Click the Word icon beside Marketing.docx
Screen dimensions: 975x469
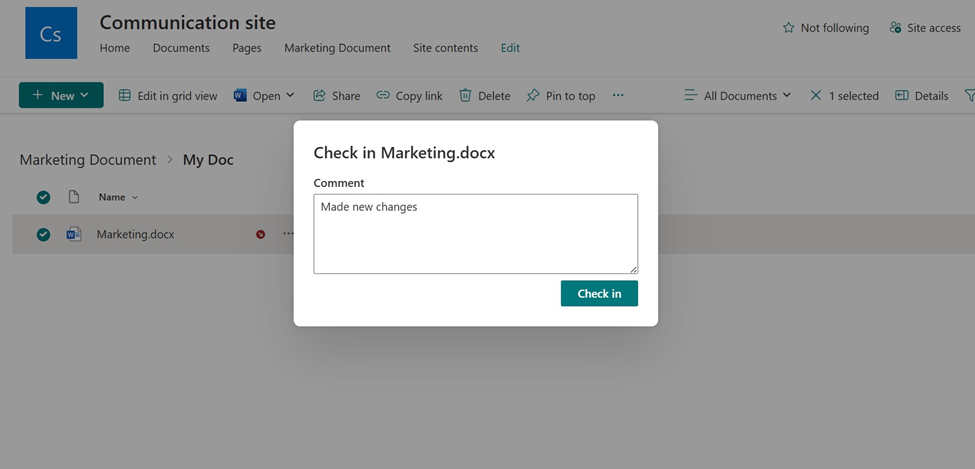coord(73,234)
